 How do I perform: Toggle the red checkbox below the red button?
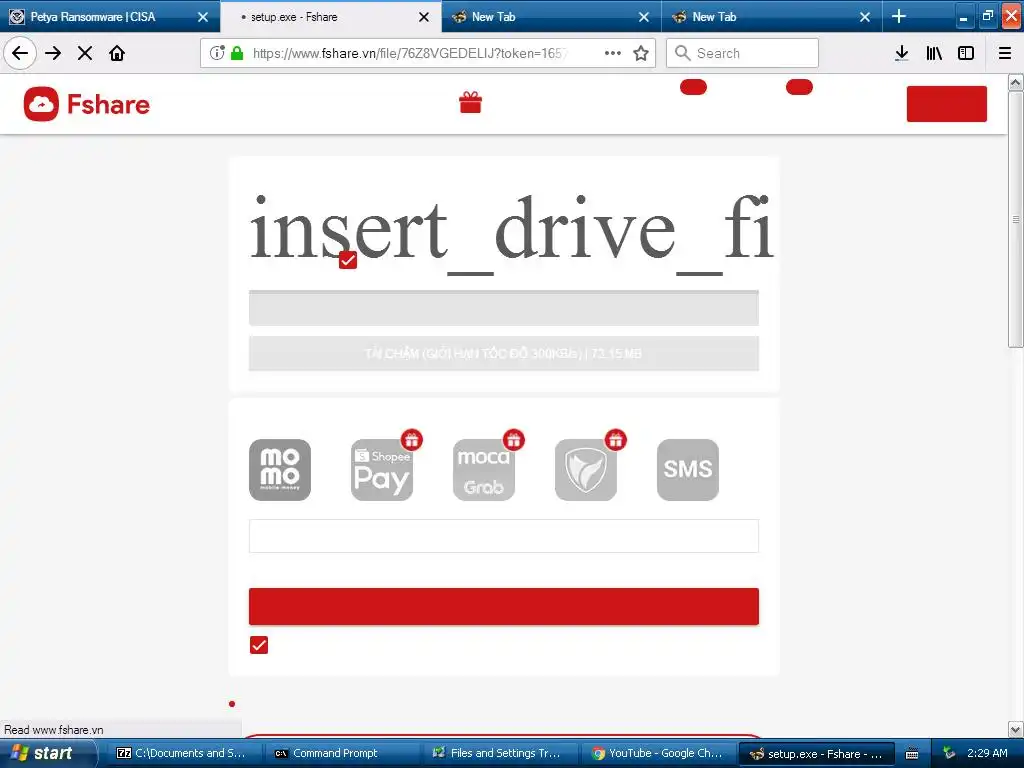click(259, 645)
